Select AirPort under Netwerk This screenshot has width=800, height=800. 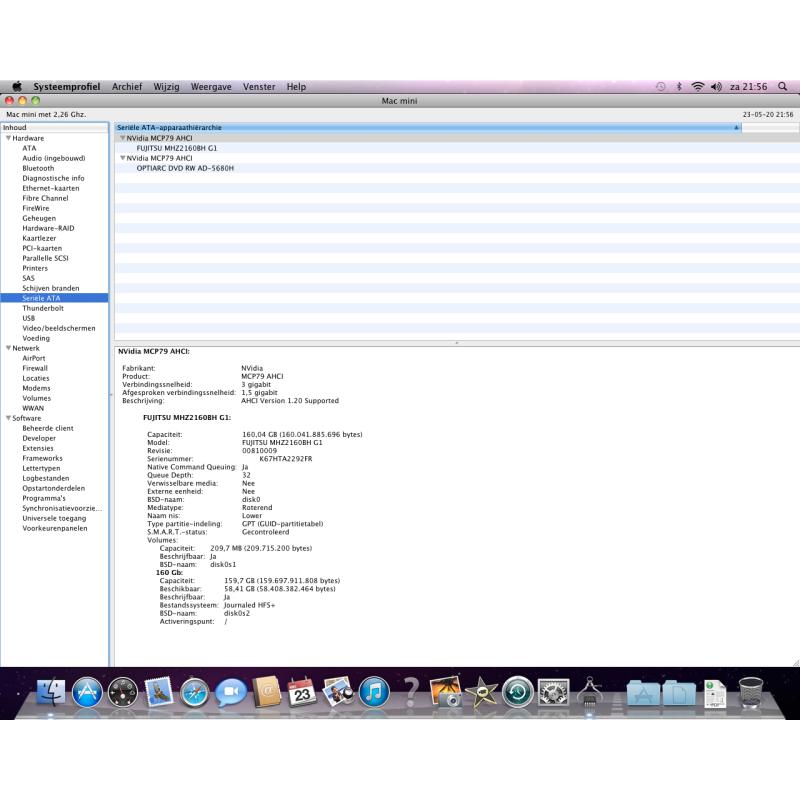34,358
